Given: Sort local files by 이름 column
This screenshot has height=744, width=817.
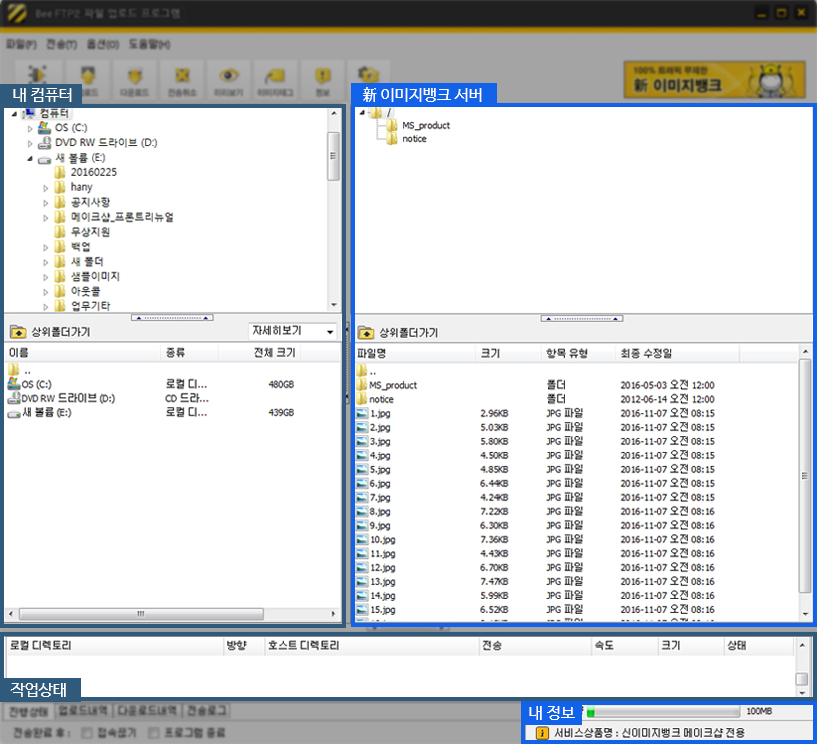Looking at the screenshot, I should pos(82,353).
